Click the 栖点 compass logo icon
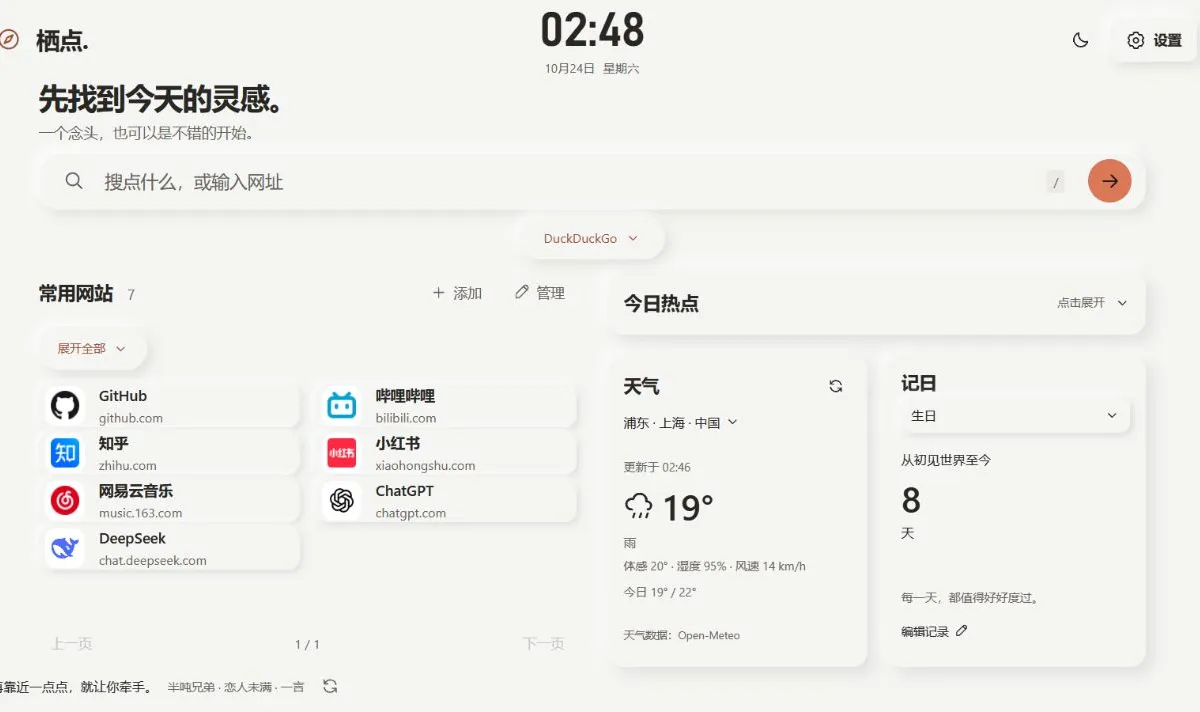 (7, 40)
